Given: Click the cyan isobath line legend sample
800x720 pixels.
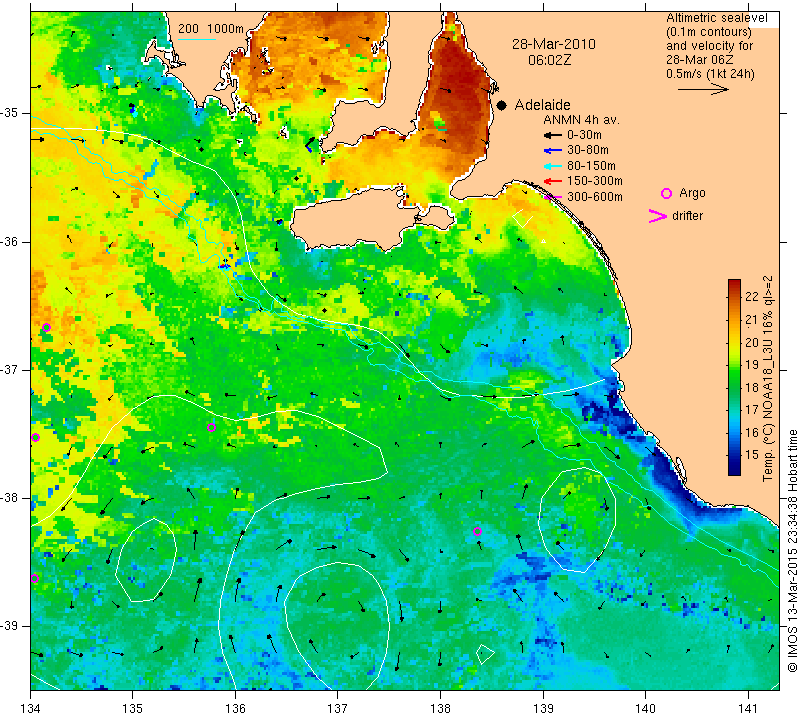Looking at the screenshot, I should [196, 39].
